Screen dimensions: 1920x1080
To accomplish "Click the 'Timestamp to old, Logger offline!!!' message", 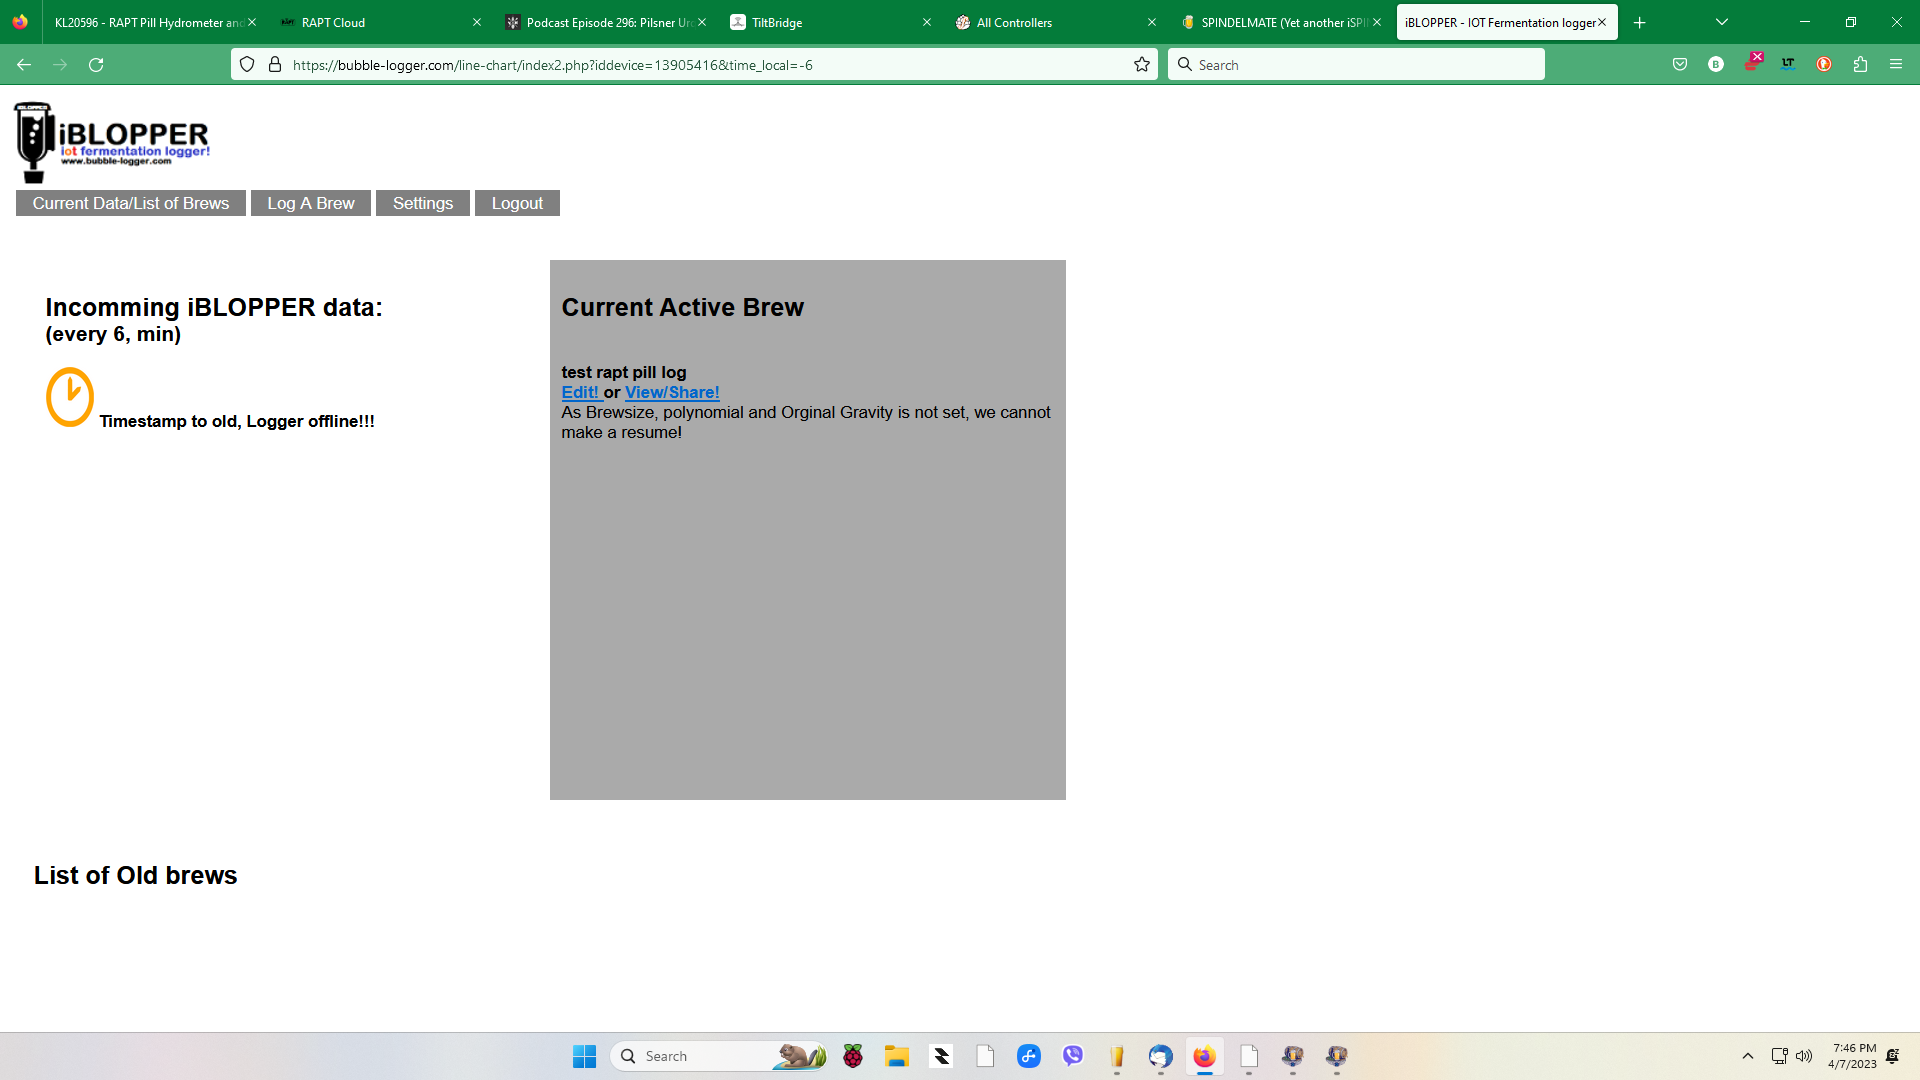I will (237, 421).
